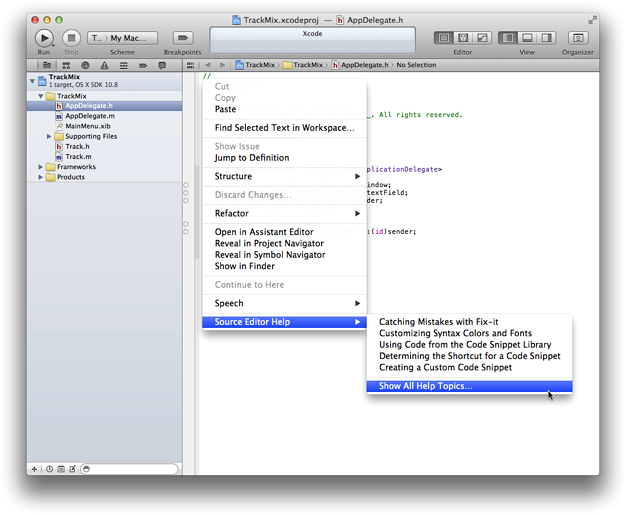Click the editor vertical scrollbar
Screen dimensions: 626x515
click(196, 212)
